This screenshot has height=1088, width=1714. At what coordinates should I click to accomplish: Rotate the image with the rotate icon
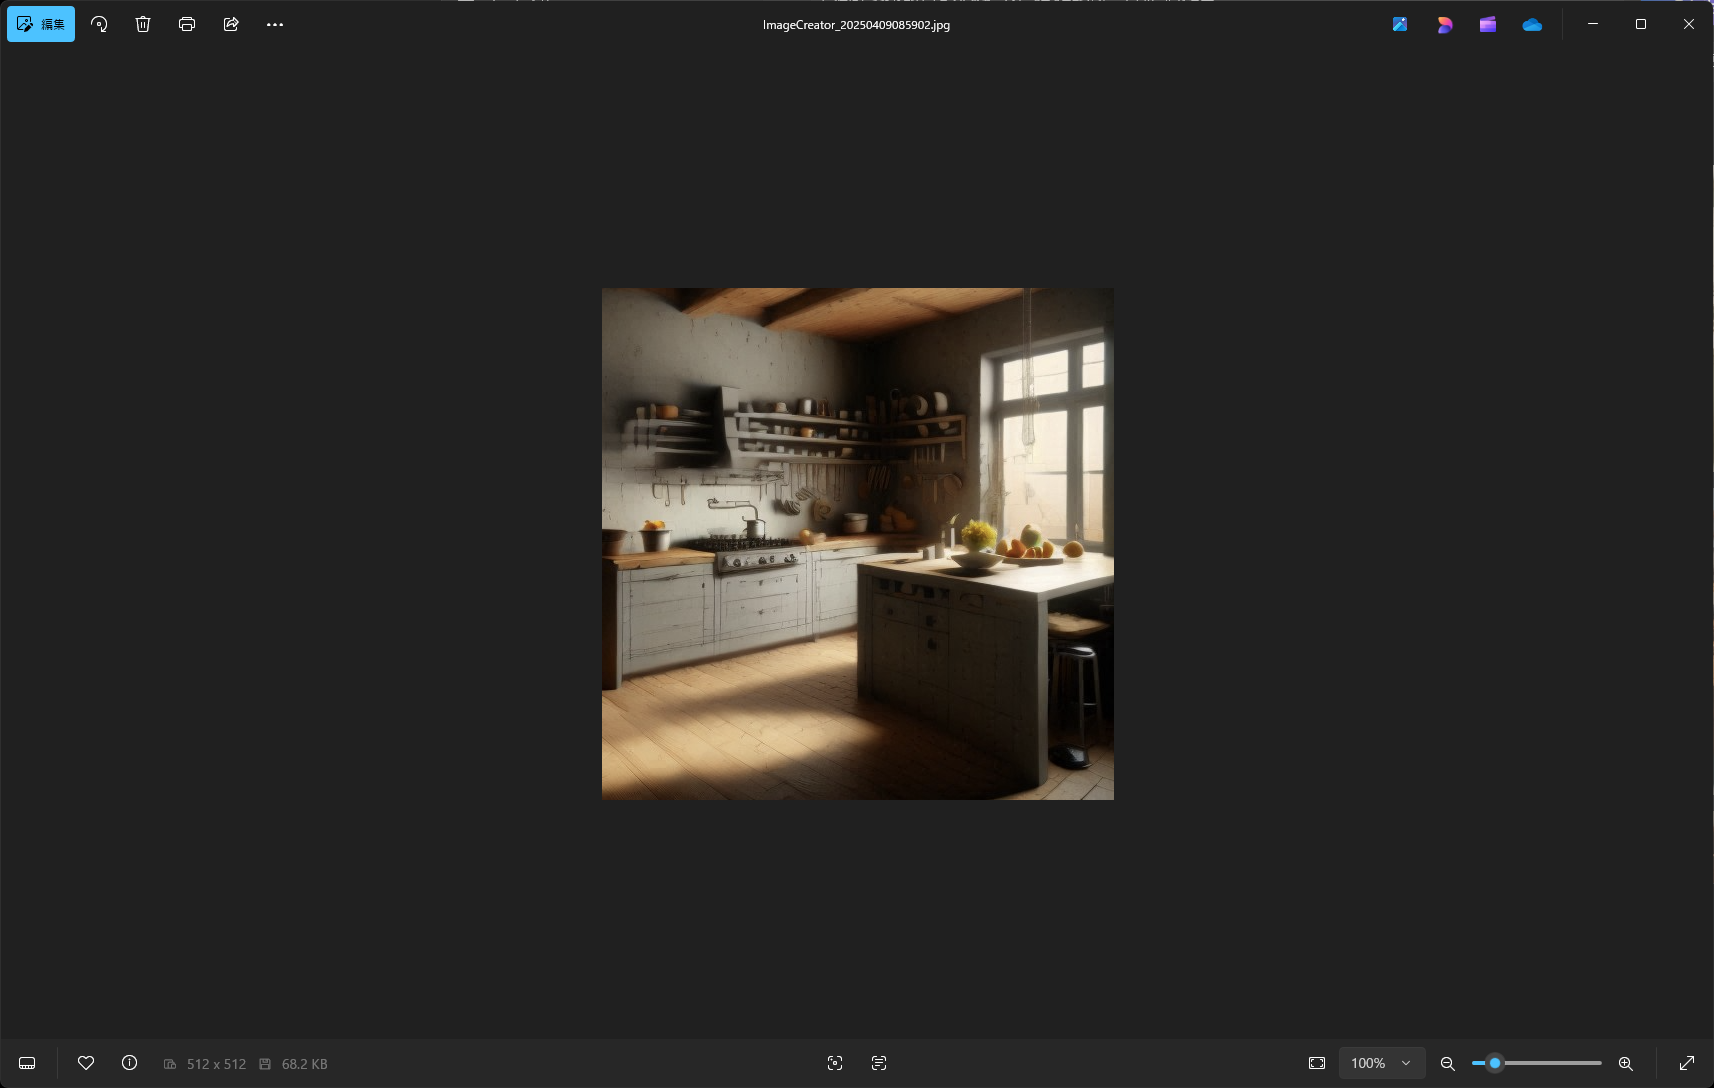pos(99,24)
